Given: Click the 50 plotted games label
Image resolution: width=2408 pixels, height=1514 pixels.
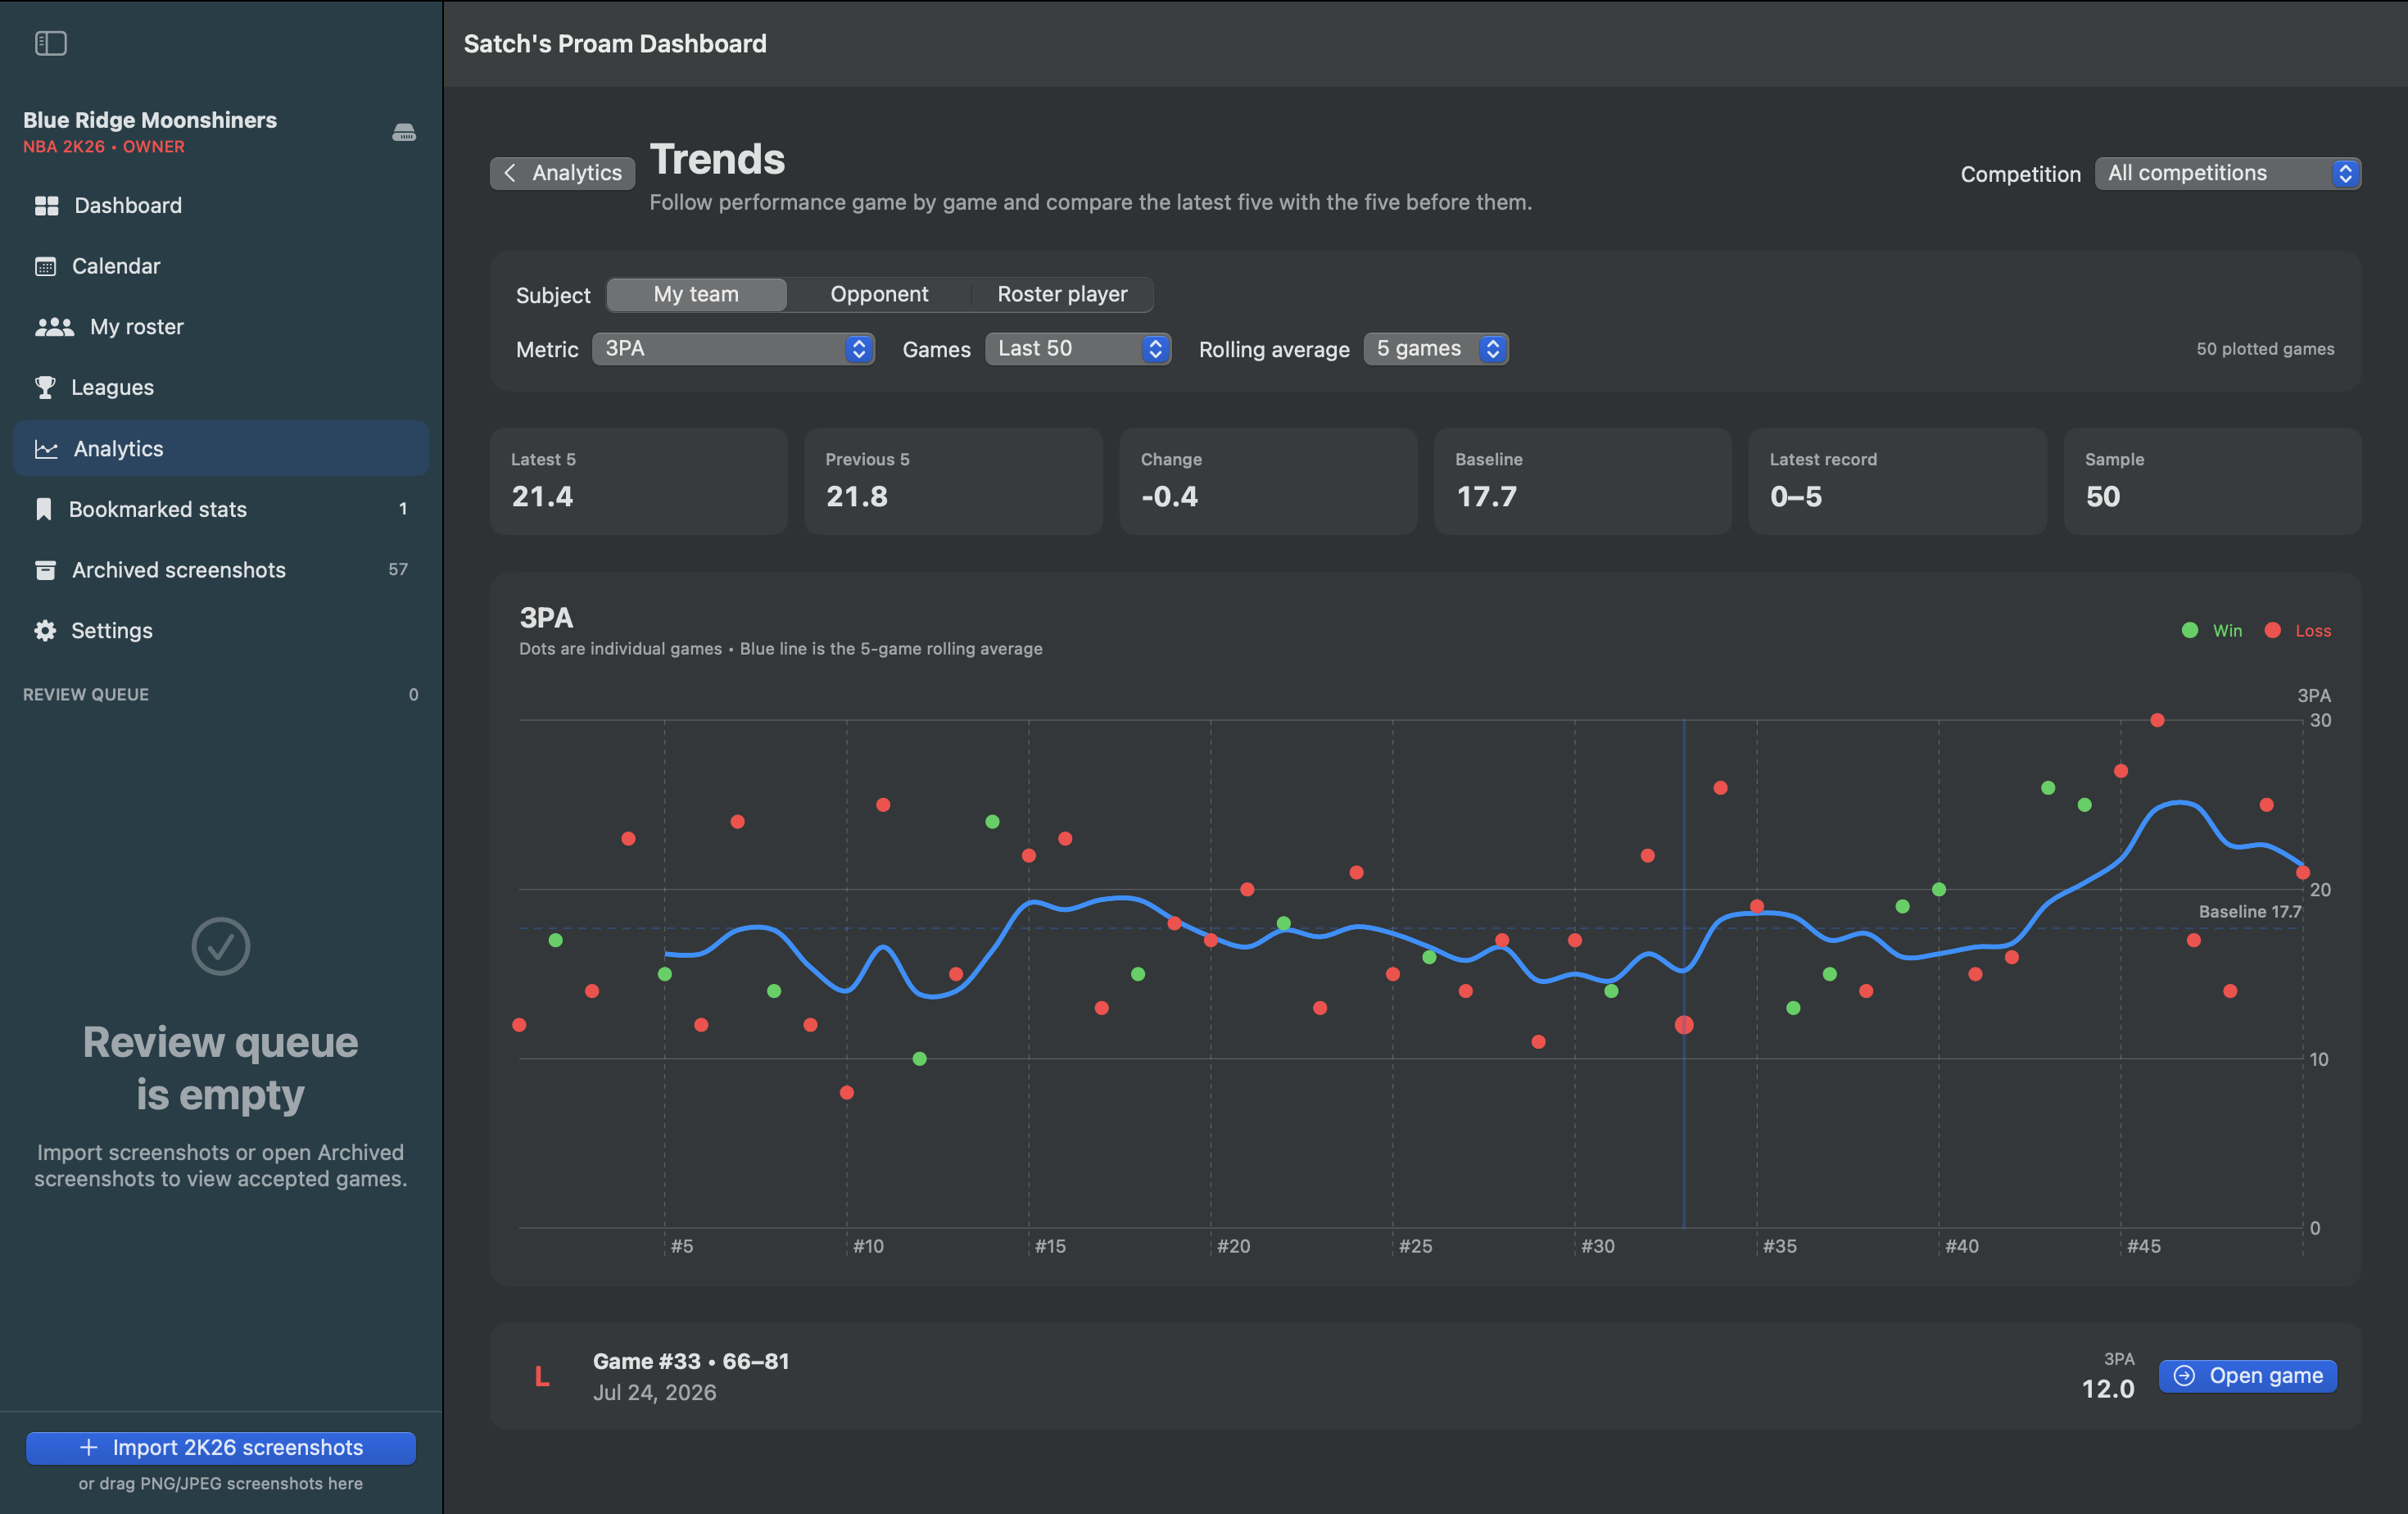Looking at the screenshot, I should [2265, 349].
